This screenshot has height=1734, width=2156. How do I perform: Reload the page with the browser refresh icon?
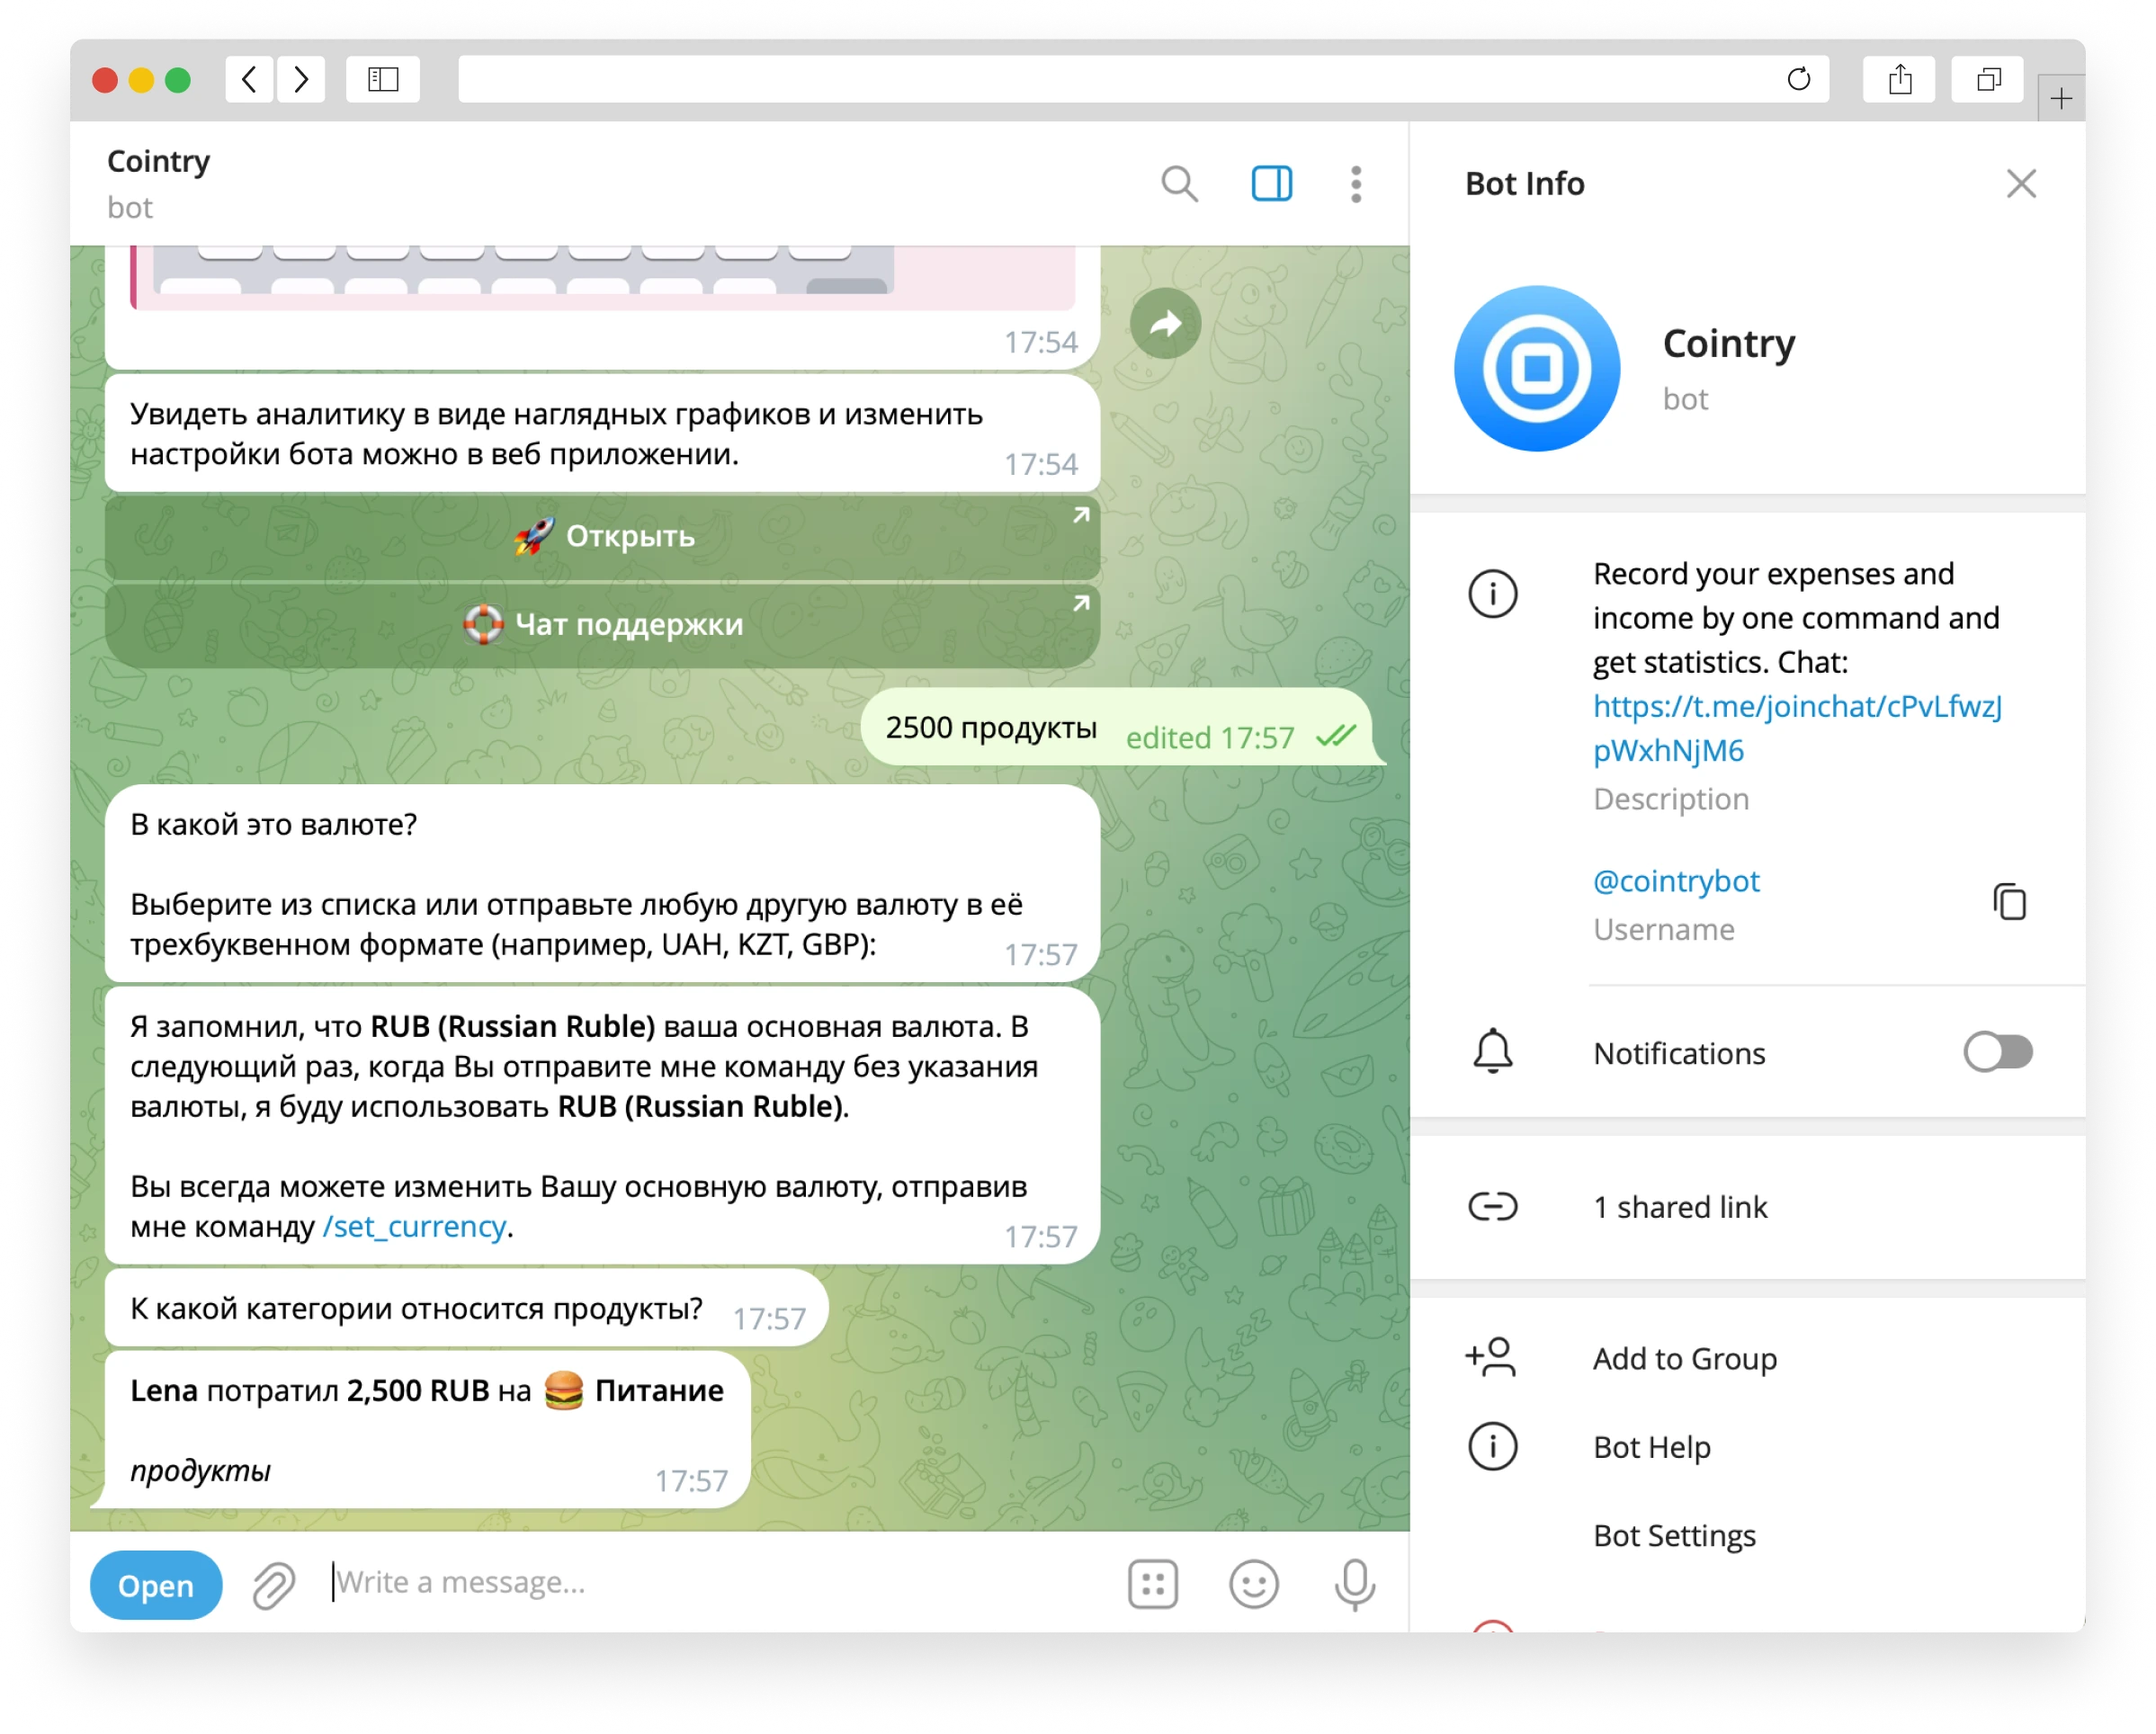(1798, 79)
